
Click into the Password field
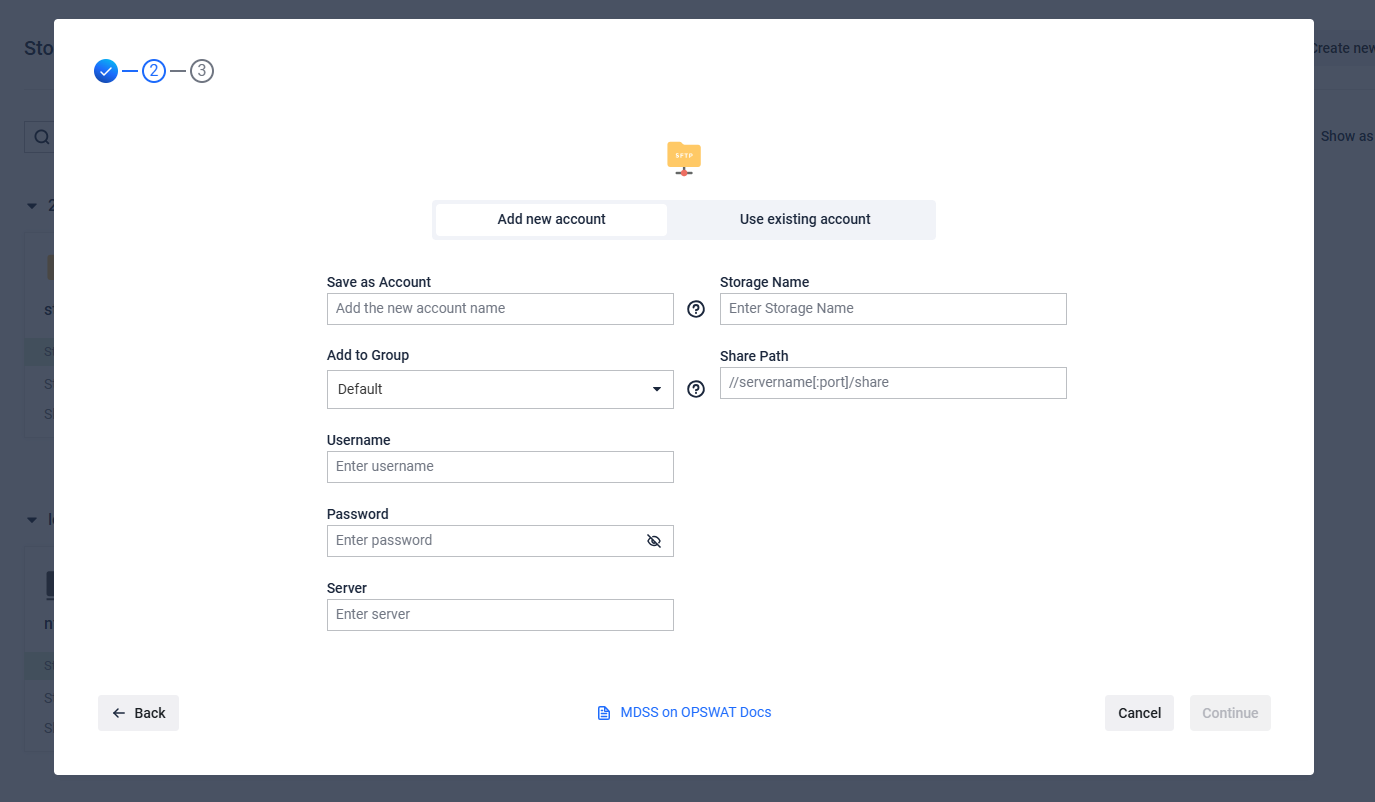tap(485, 541)
